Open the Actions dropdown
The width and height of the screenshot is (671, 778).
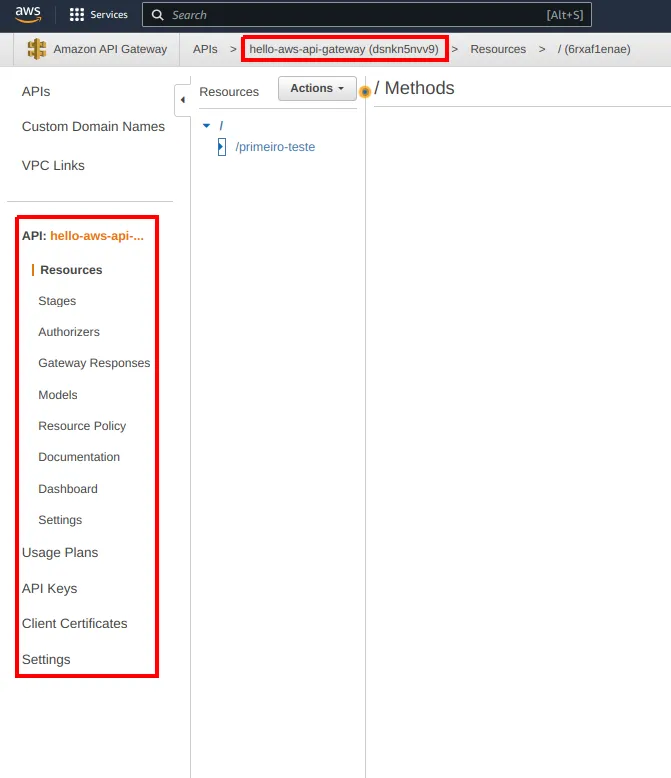317,88
